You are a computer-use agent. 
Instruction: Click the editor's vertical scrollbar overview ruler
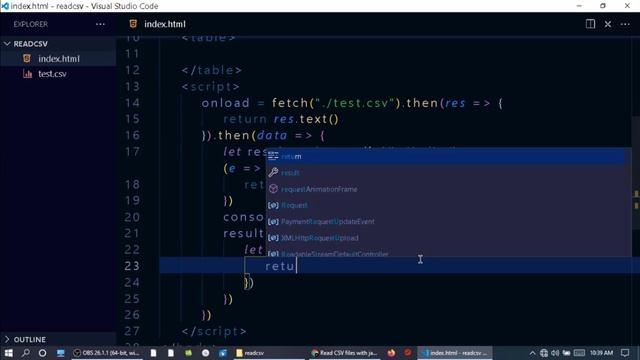tap(636, 192)
